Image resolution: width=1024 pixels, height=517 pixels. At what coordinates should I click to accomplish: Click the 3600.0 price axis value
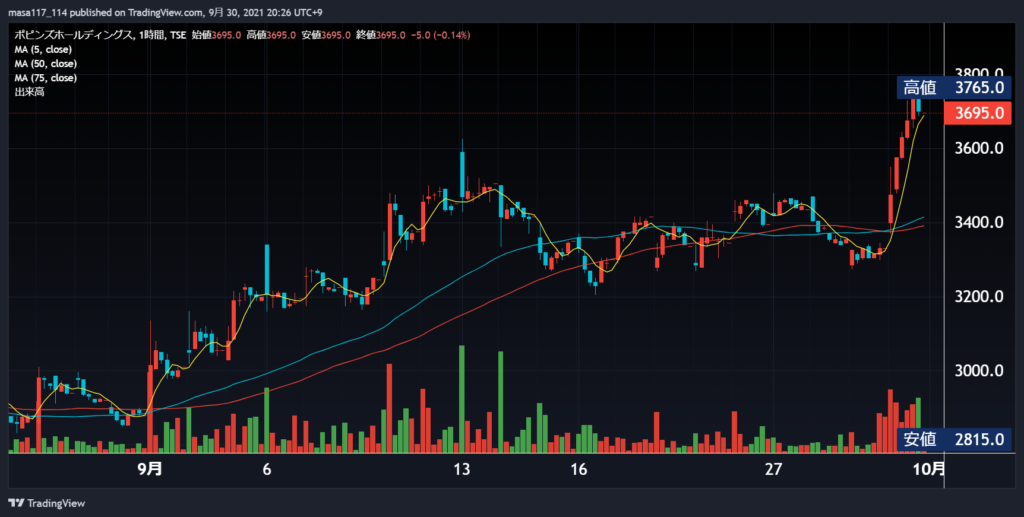point(979,149)
